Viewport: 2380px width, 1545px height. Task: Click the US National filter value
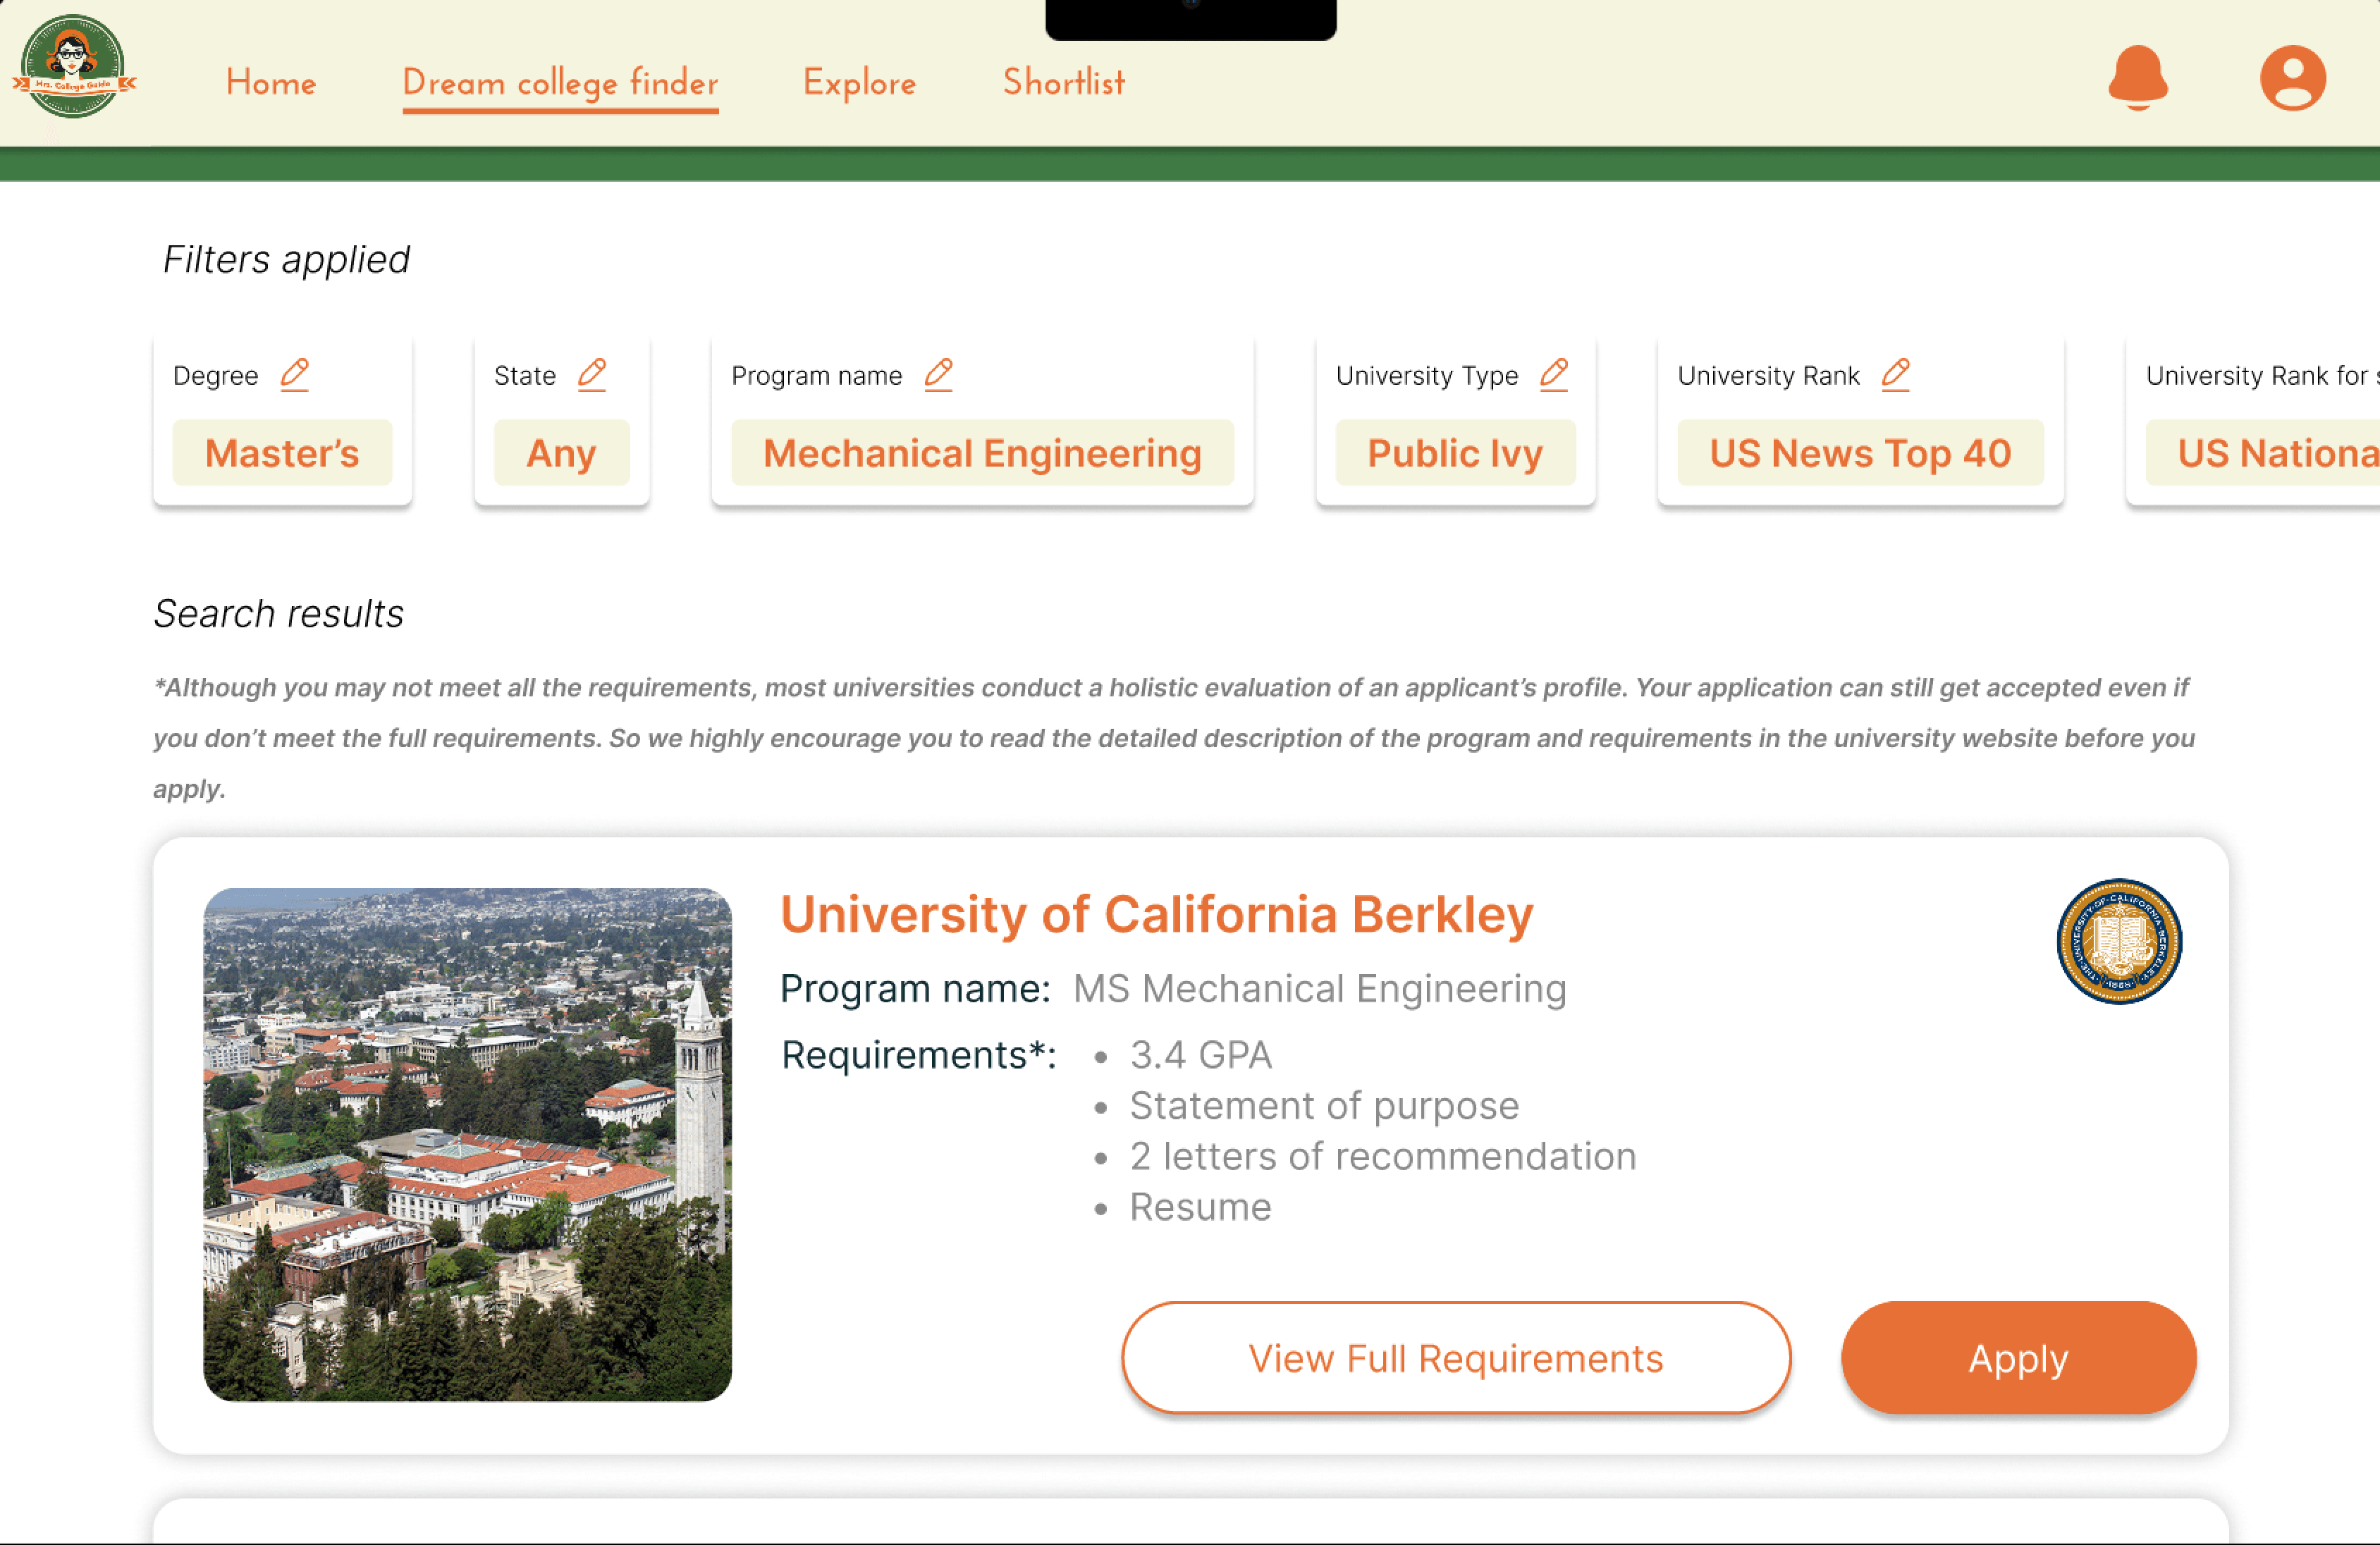pos(2263,453)
